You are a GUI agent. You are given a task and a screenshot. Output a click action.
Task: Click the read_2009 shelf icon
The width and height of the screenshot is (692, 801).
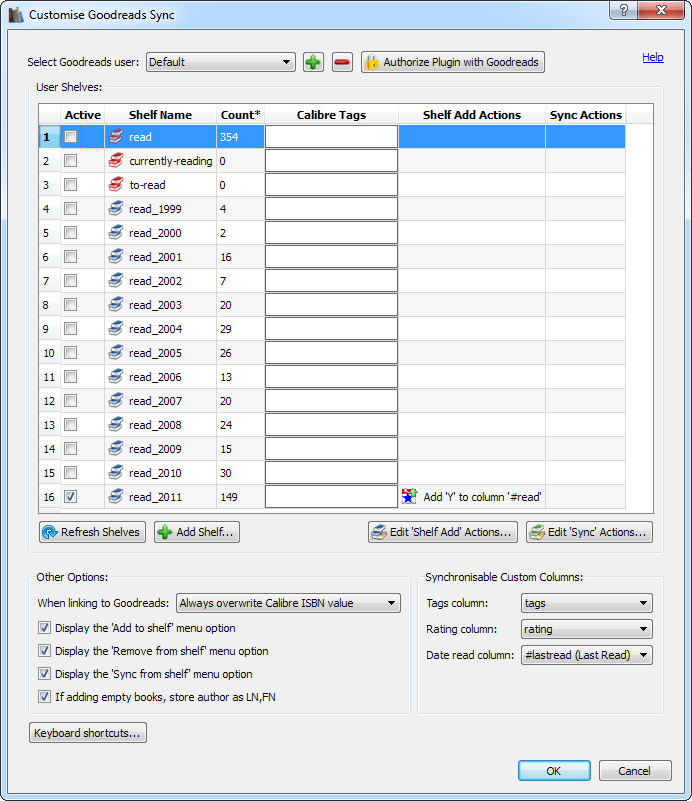click(x=116, y=449)
